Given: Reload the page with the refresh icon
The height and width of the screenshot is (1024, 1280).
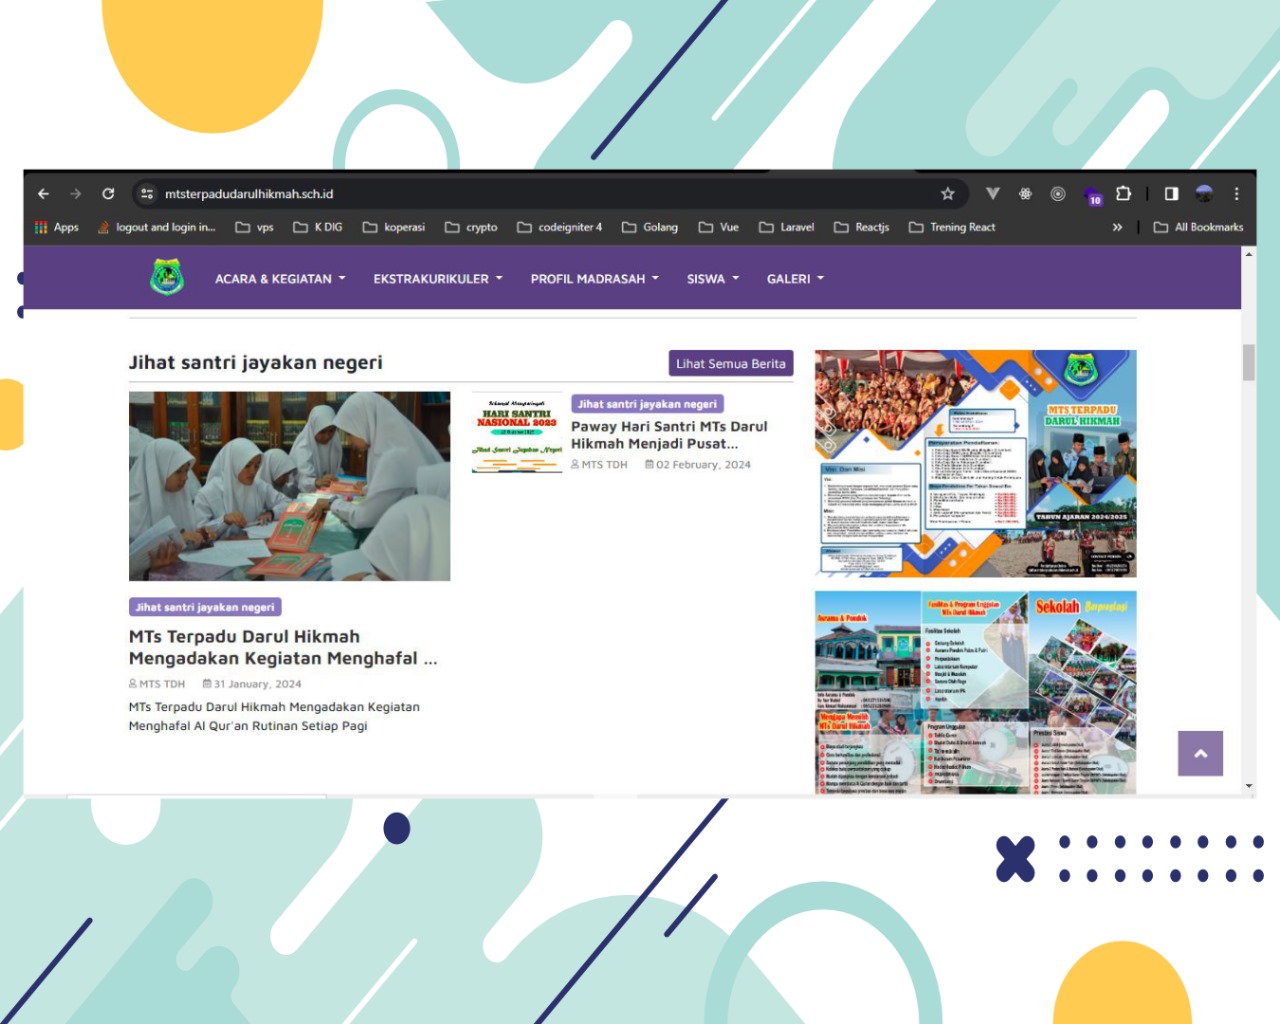Looking at the screenshot, I should [x=108, y=194].
